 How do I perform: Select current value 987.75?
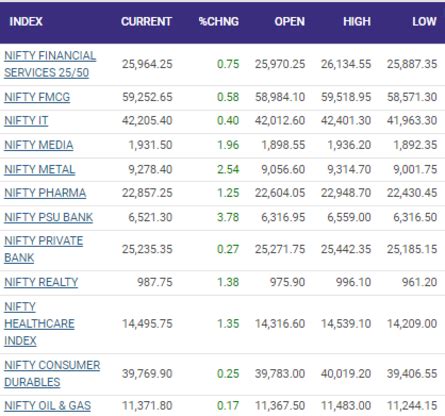coord(155,282)
